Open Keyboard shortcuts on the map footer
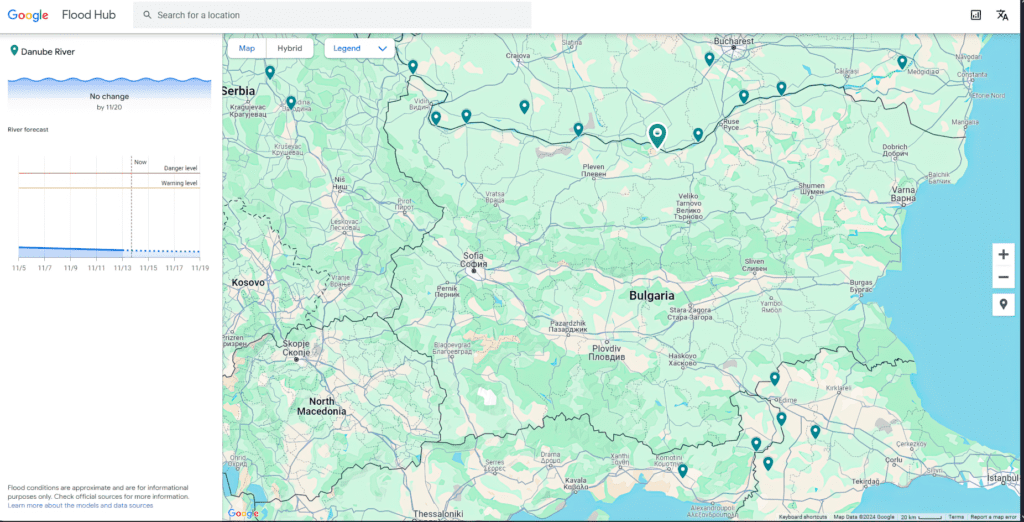 (803, 517)
